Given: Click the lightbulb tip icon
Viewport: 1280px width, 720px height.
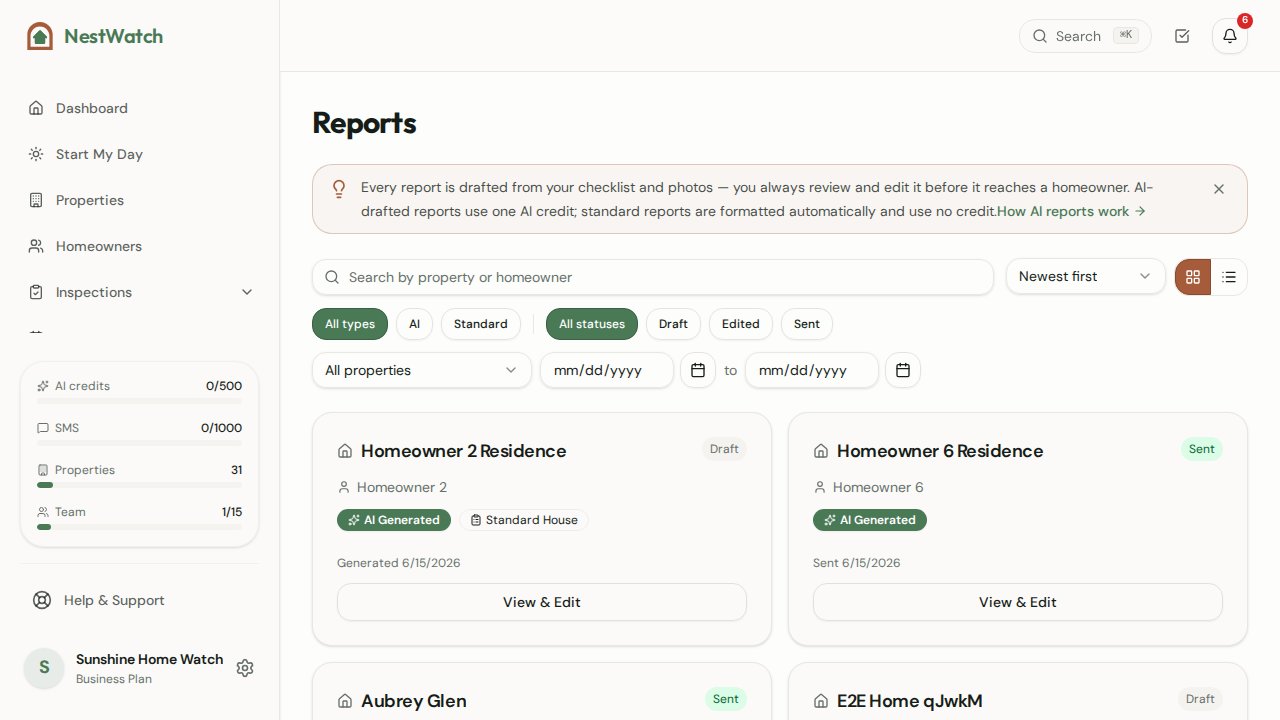Looking at the screenshot, I should click(339, 188).
